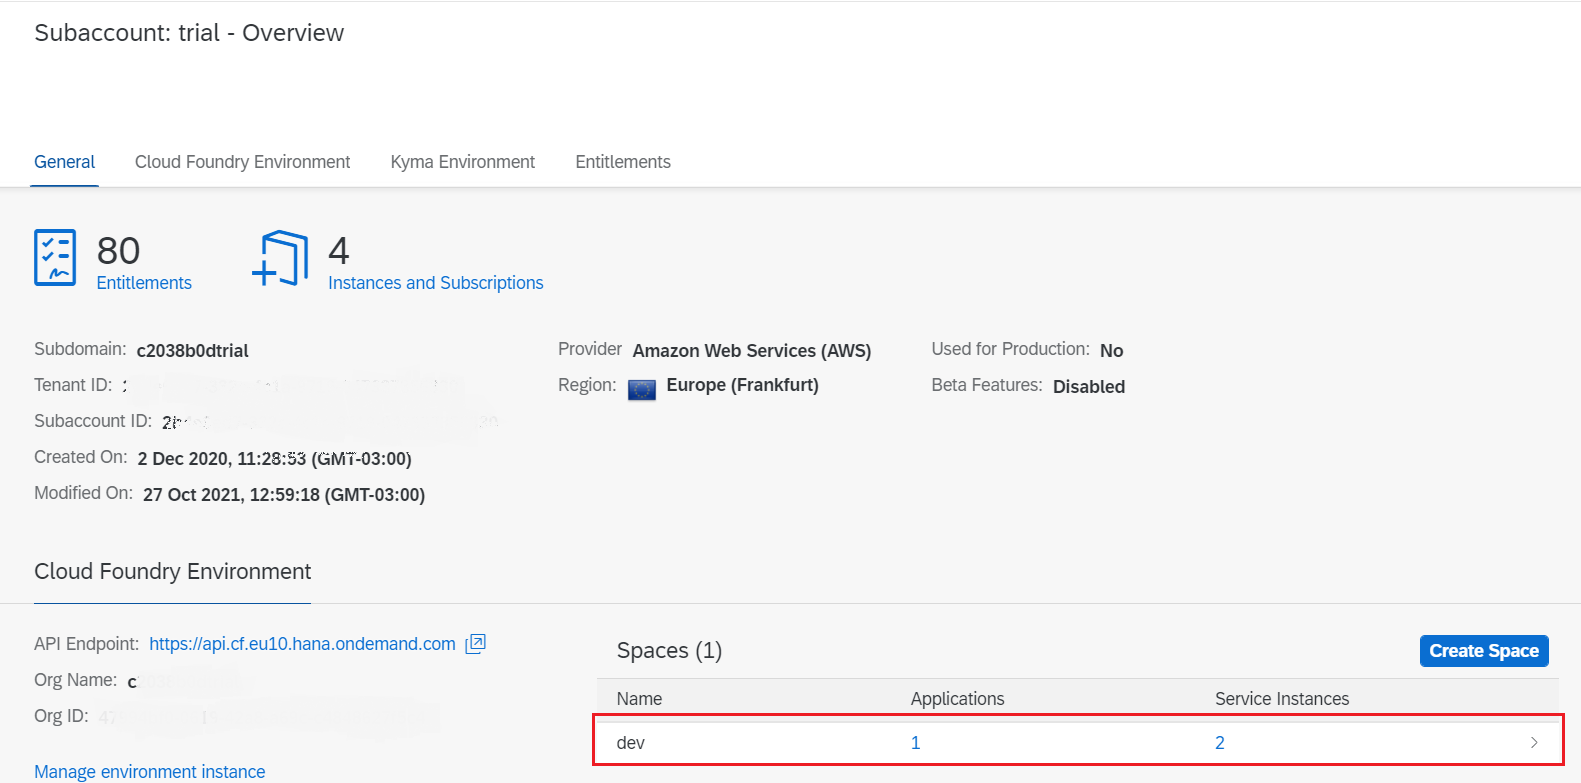Click the EU flag region icon
The width and height of the screenshot is (1581, 783).
[642, 388]
